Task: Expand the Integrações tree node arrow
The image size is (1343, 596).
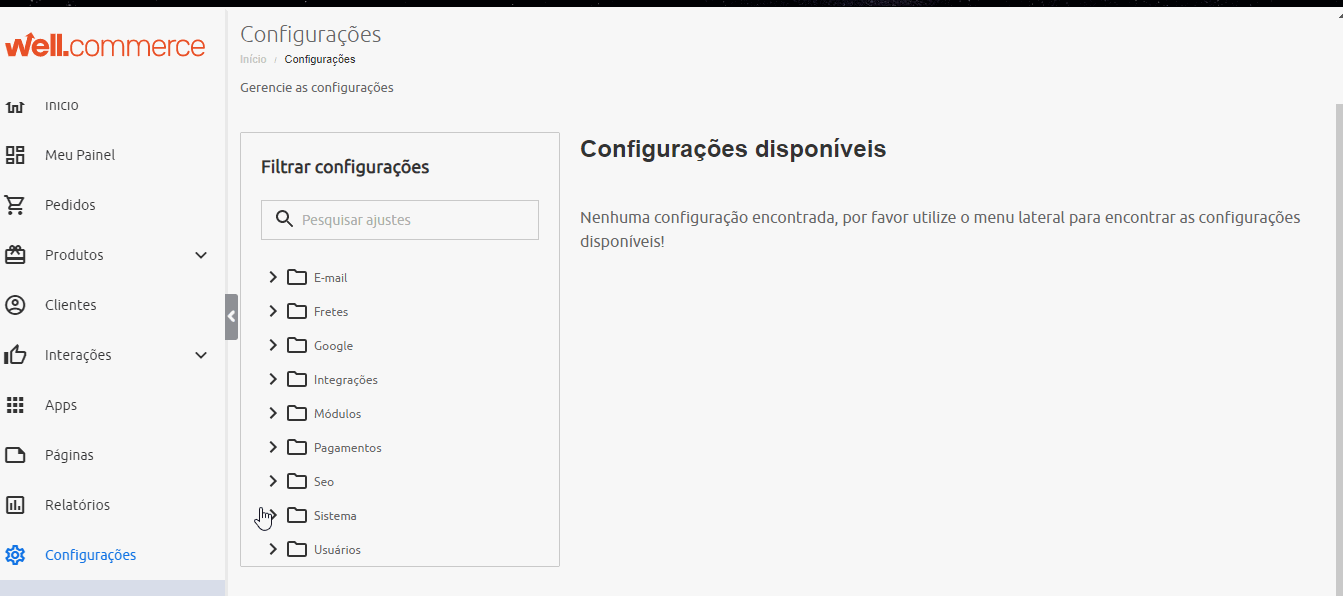Action: (273, 379)
